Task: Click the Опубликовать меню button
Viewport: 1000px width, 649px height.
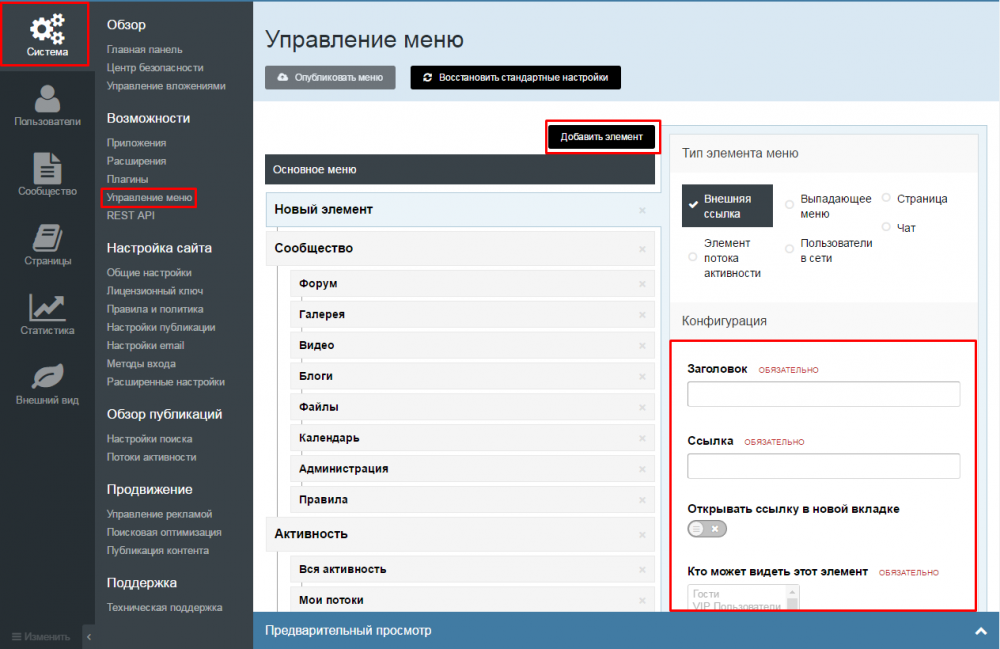Action: pyautogui.click(x=330, y=77)
